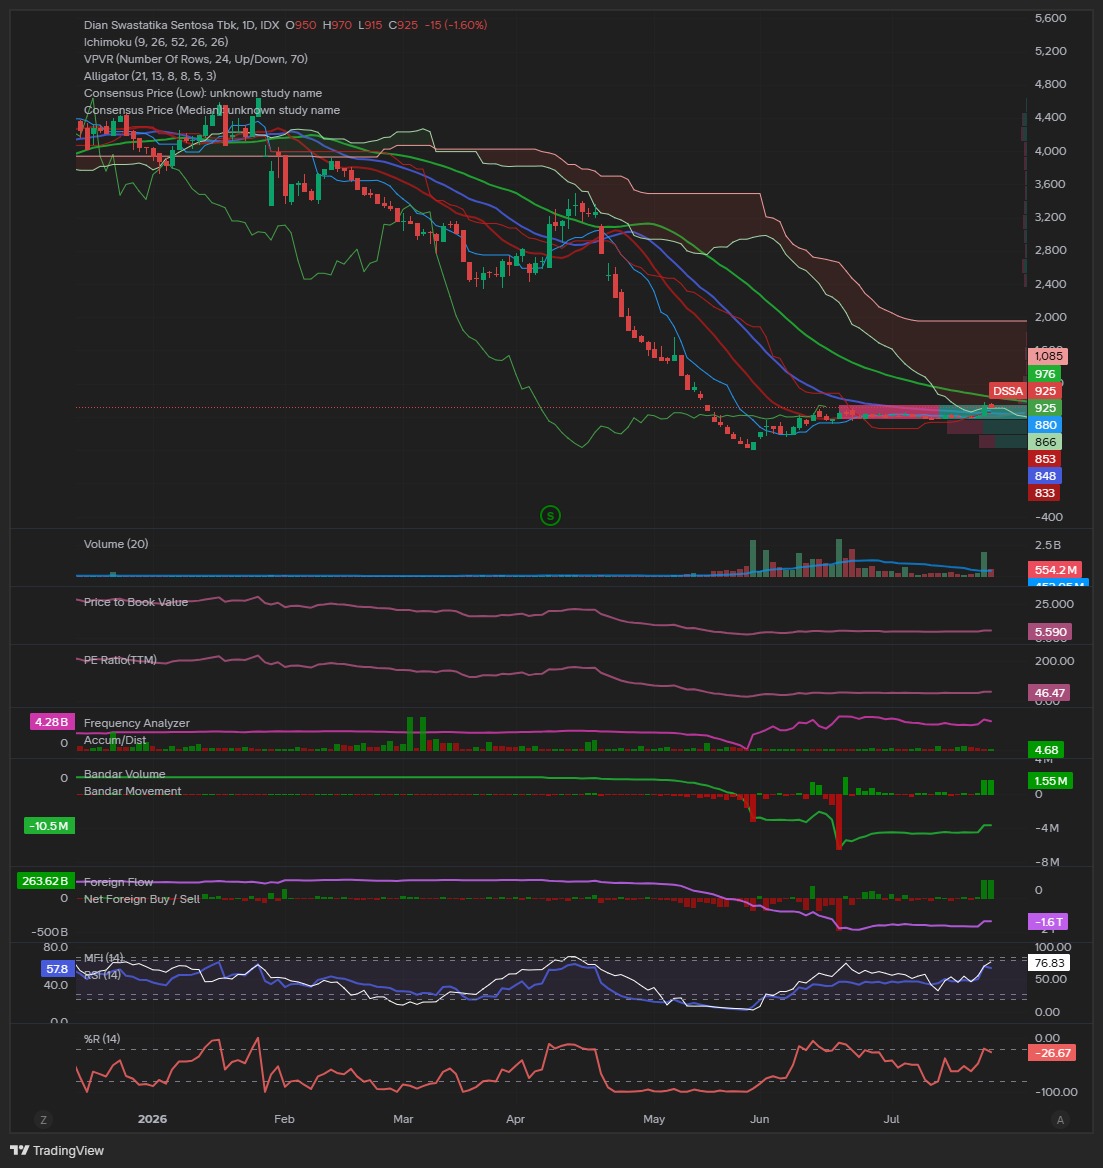This screenshot has width=1103, height=1168.
Task: Click the May label on time axis
Action: 654,1119
